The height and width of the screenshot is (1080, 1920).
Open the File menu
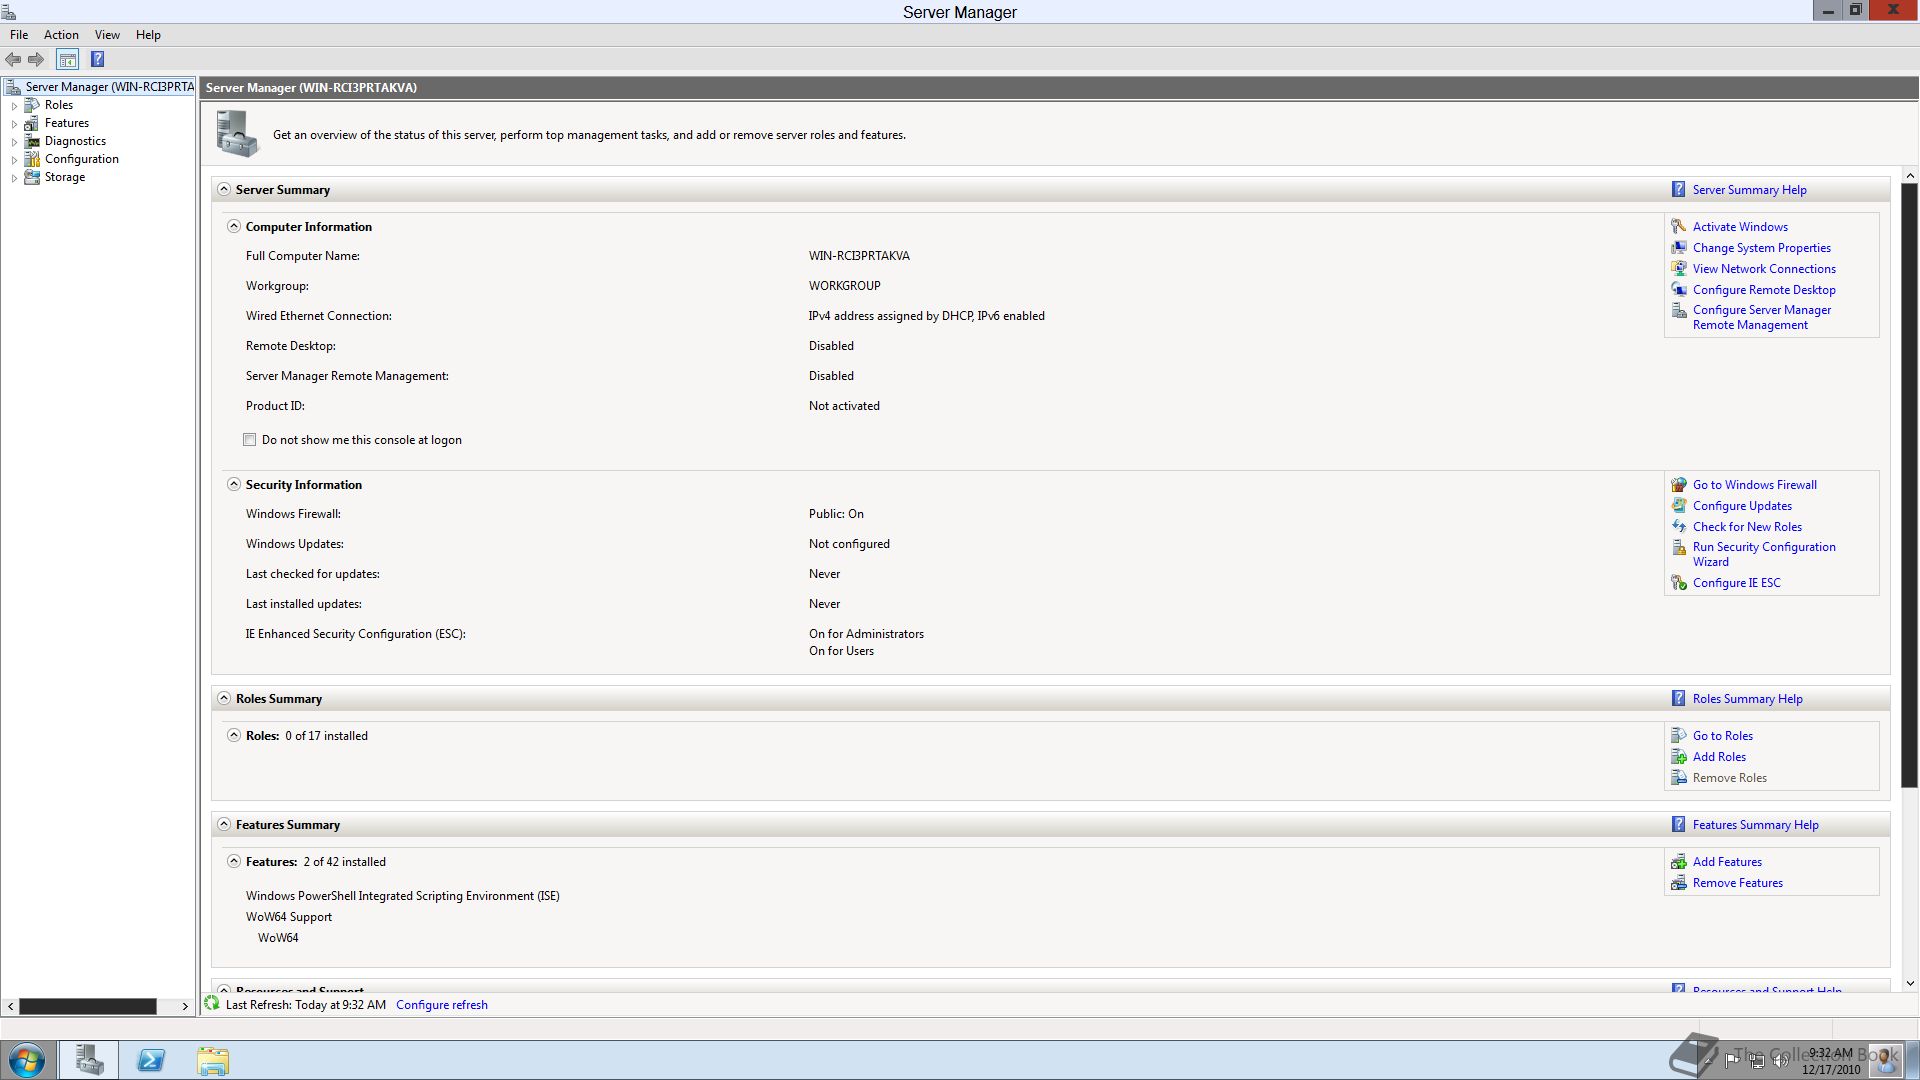click(19, 35)
